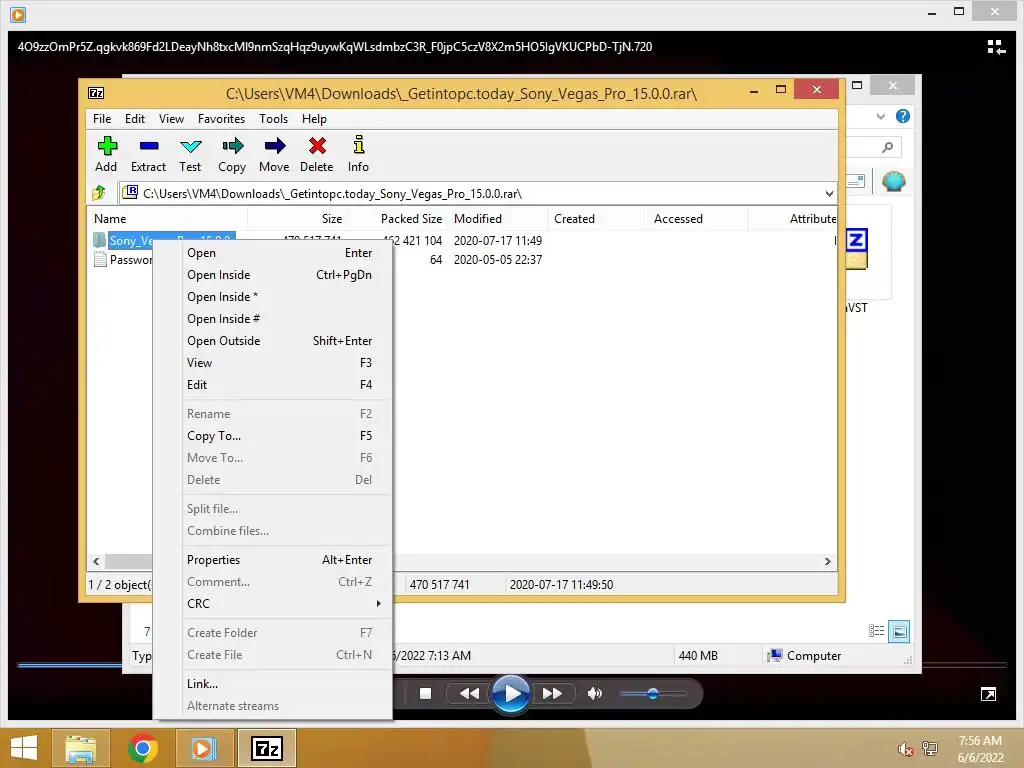Open File Explorer from the taskbar

(80, 748)
